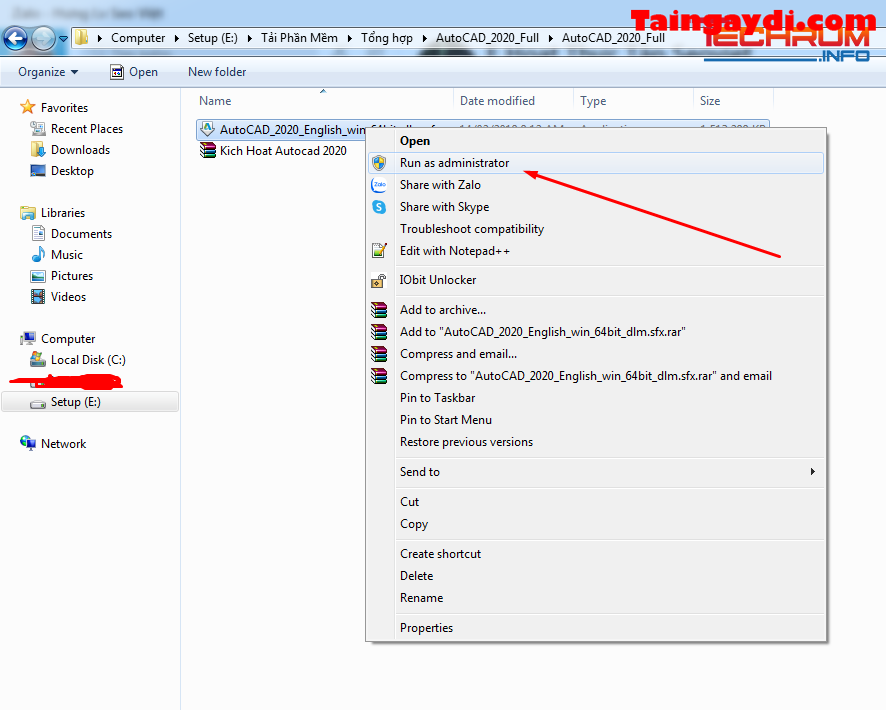Click the Zalo icon in context menu
The width and height of the screenshot is (886, 710).
click(379, 185)
